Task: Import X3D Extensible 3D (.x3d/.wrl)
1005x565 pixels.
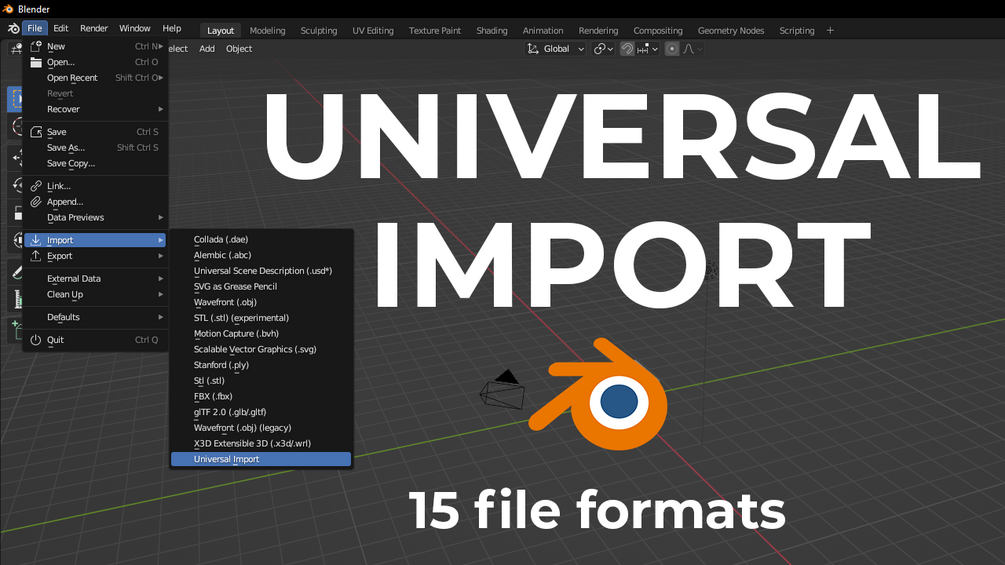Action: click(261, 443)
